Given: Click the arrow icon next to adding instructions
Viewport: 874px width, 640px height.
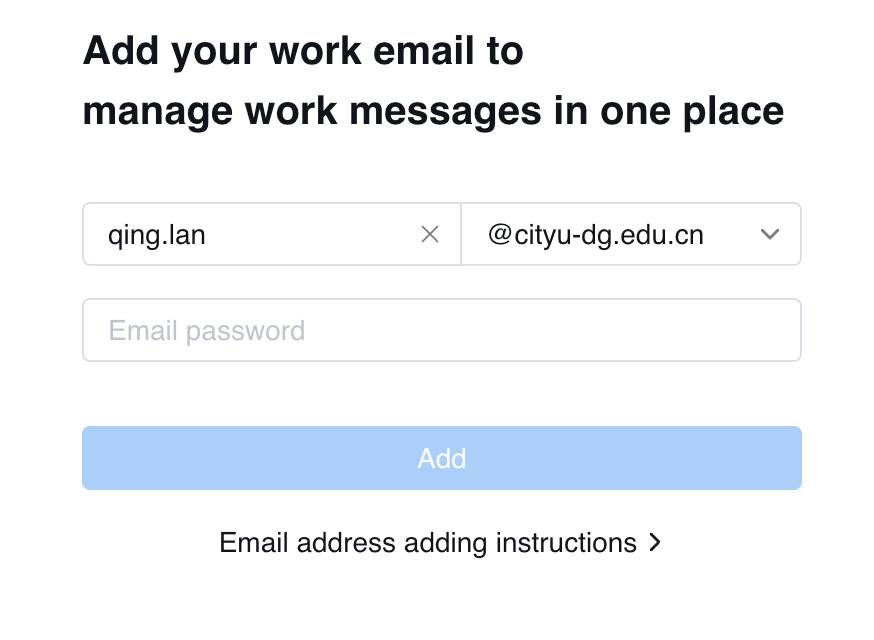Looking at the screenshot, I should 655,543.
